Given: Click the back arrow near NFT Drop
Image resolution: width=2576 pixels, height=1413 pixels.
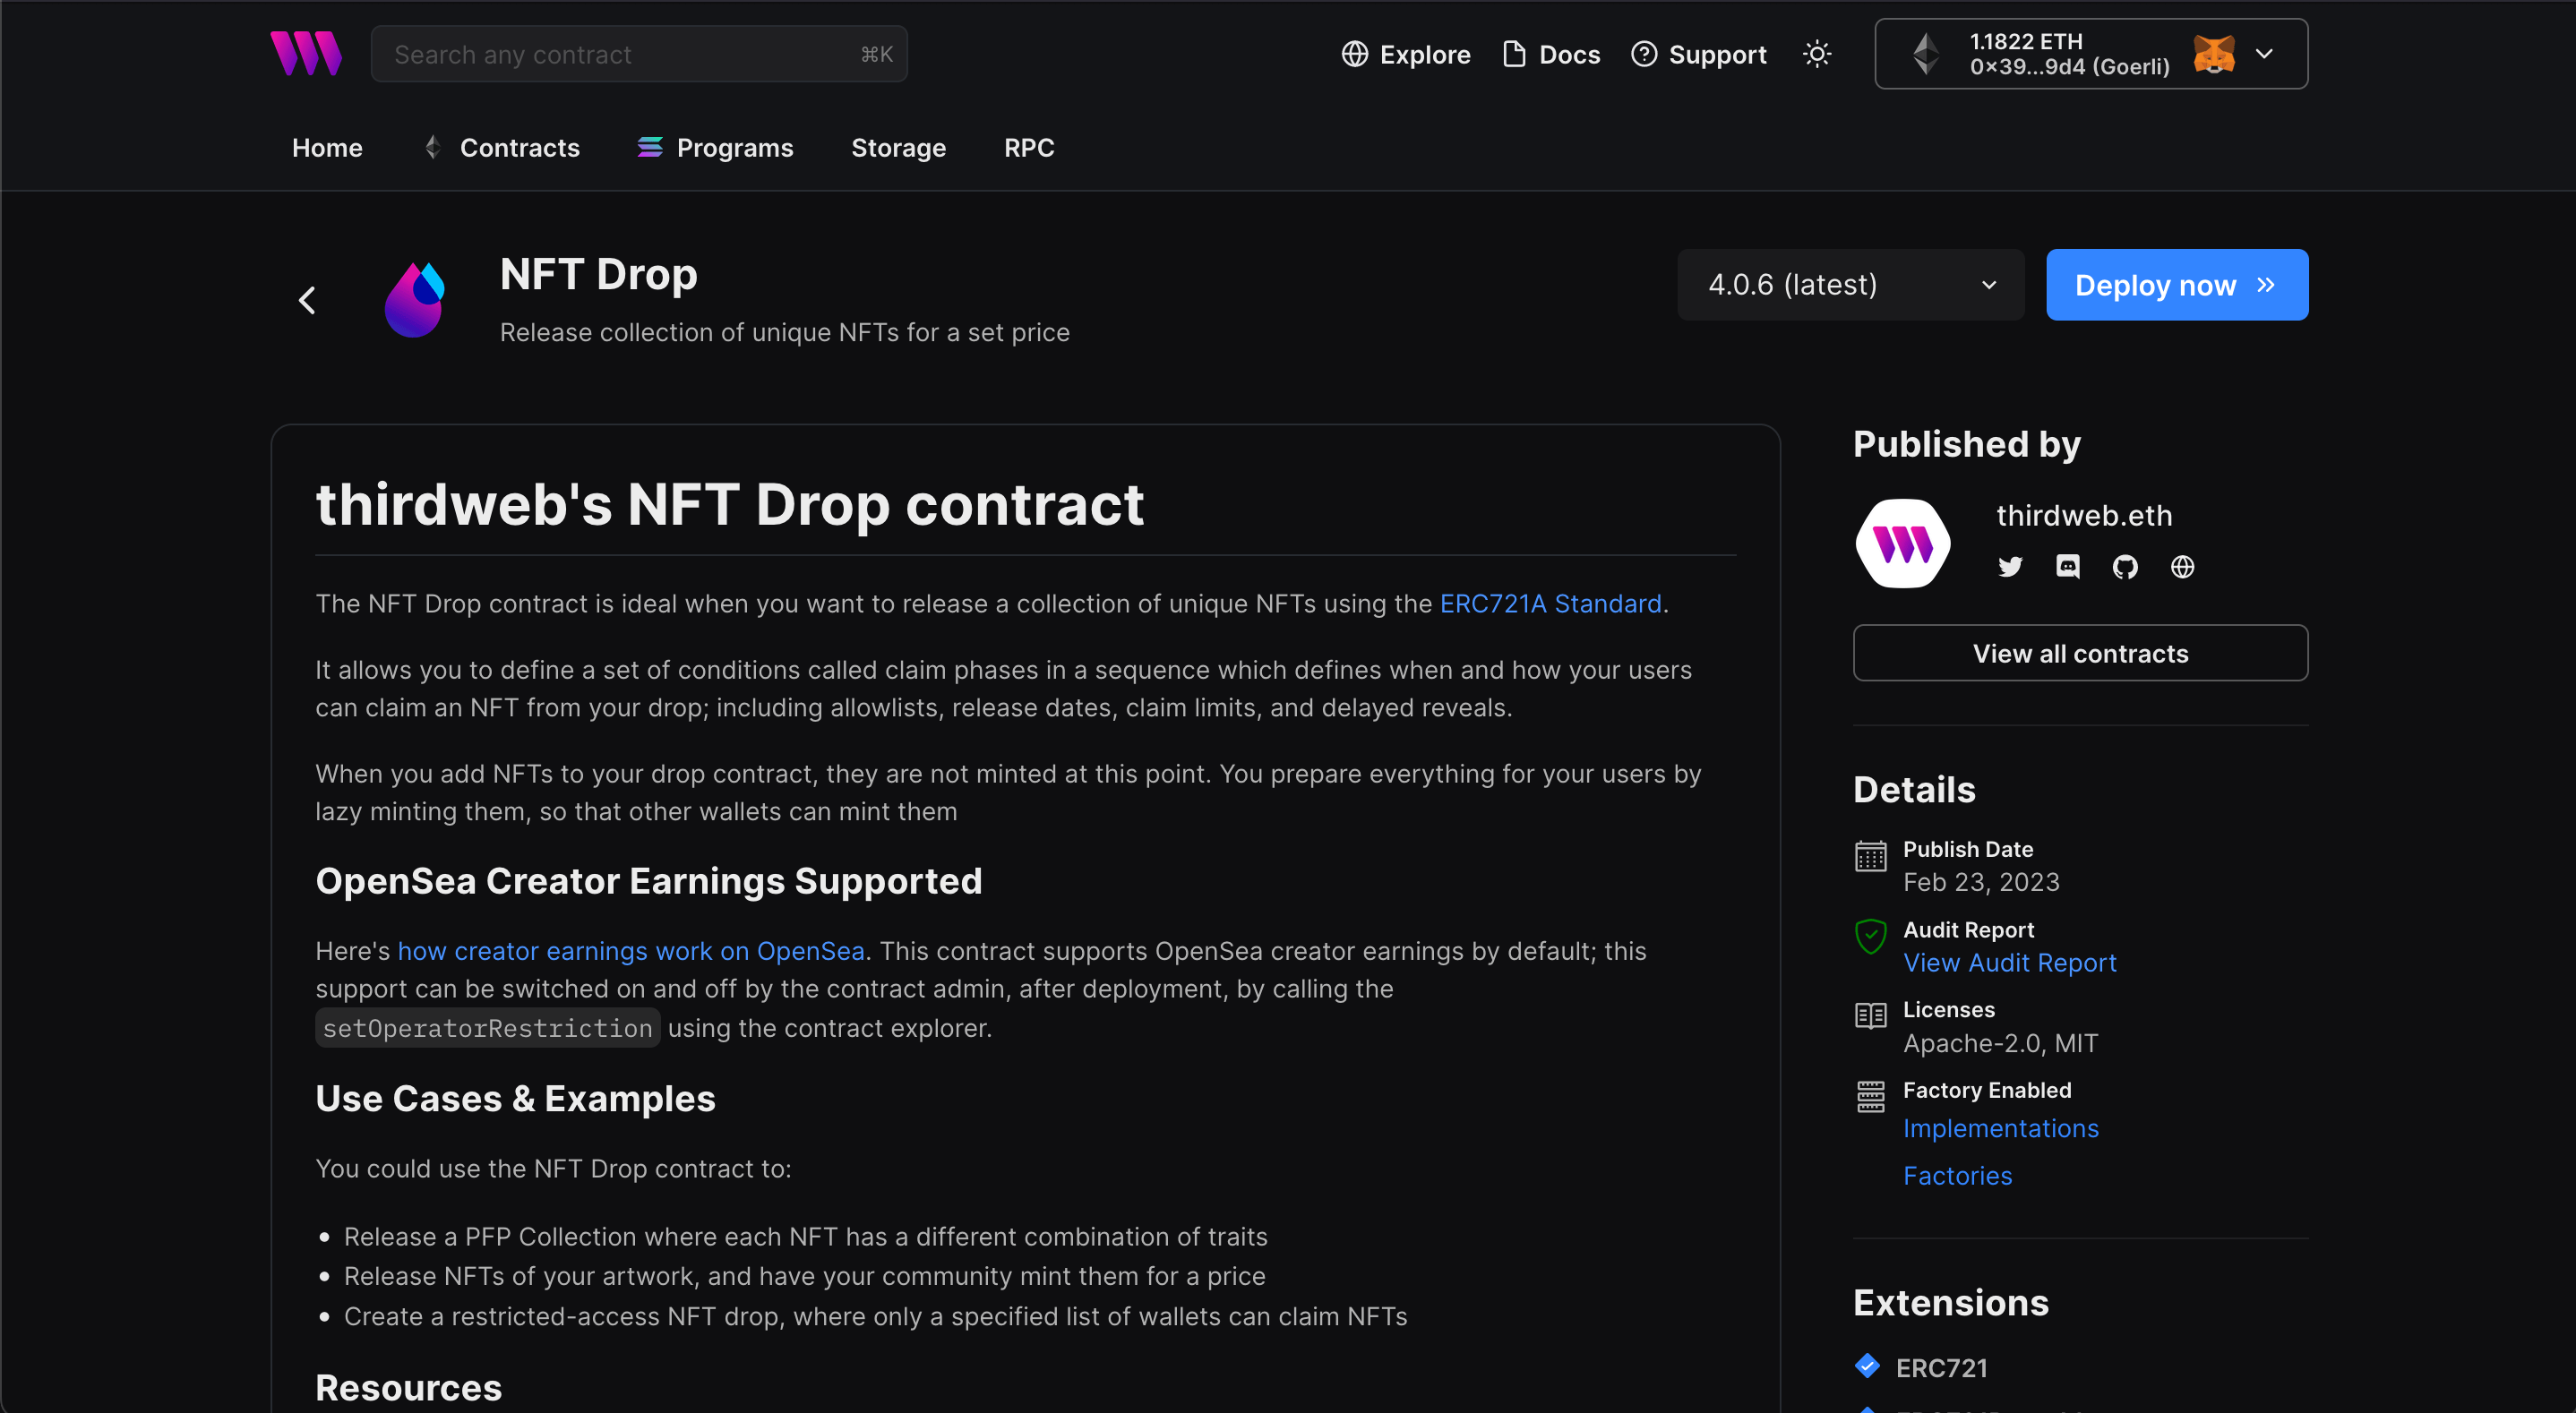Looking at the screenshot, I should (307, 300).
